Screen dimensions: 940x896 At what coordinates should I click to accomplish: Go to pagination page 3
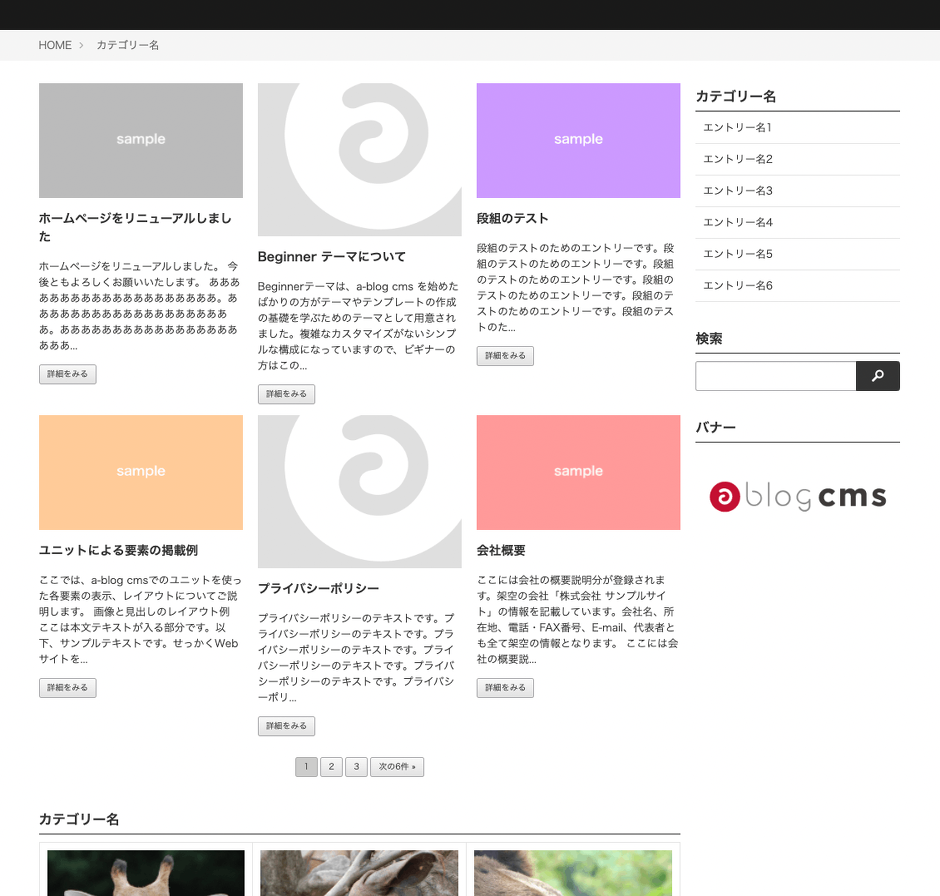(356, 767)
